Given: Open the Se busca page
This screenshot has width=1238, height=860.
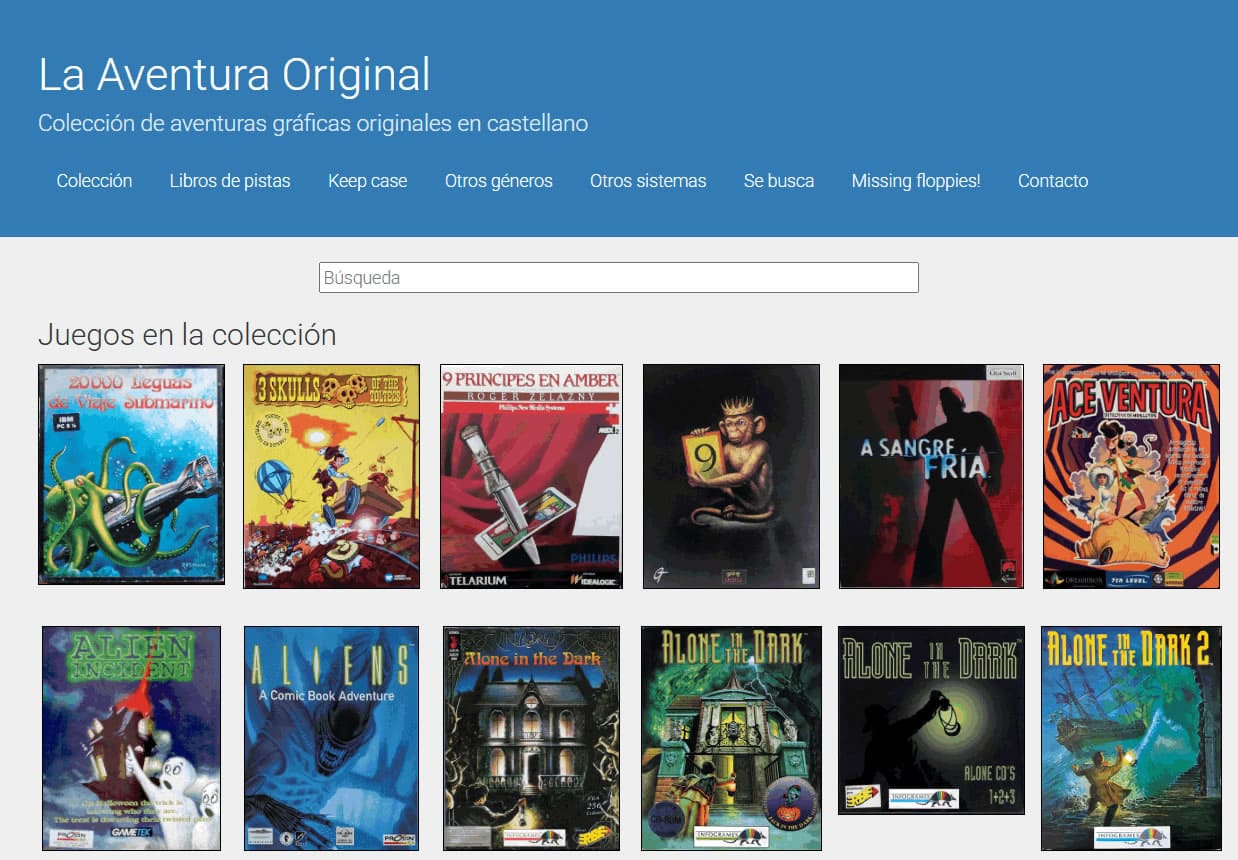Looking at the screenshot, I should 778,181.
